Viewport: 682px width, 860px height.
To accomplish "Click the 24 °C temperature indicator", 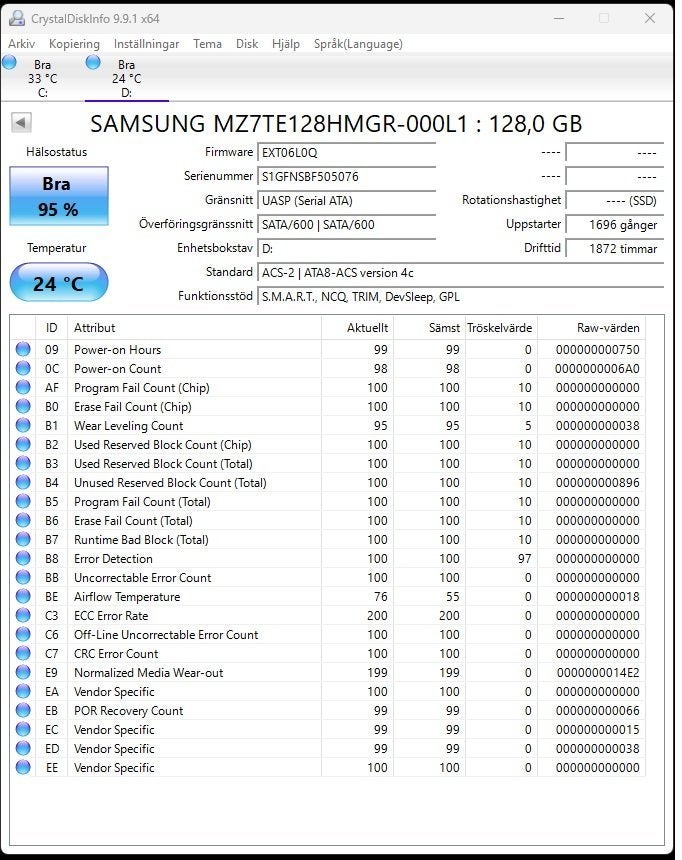I will [59, 283].
